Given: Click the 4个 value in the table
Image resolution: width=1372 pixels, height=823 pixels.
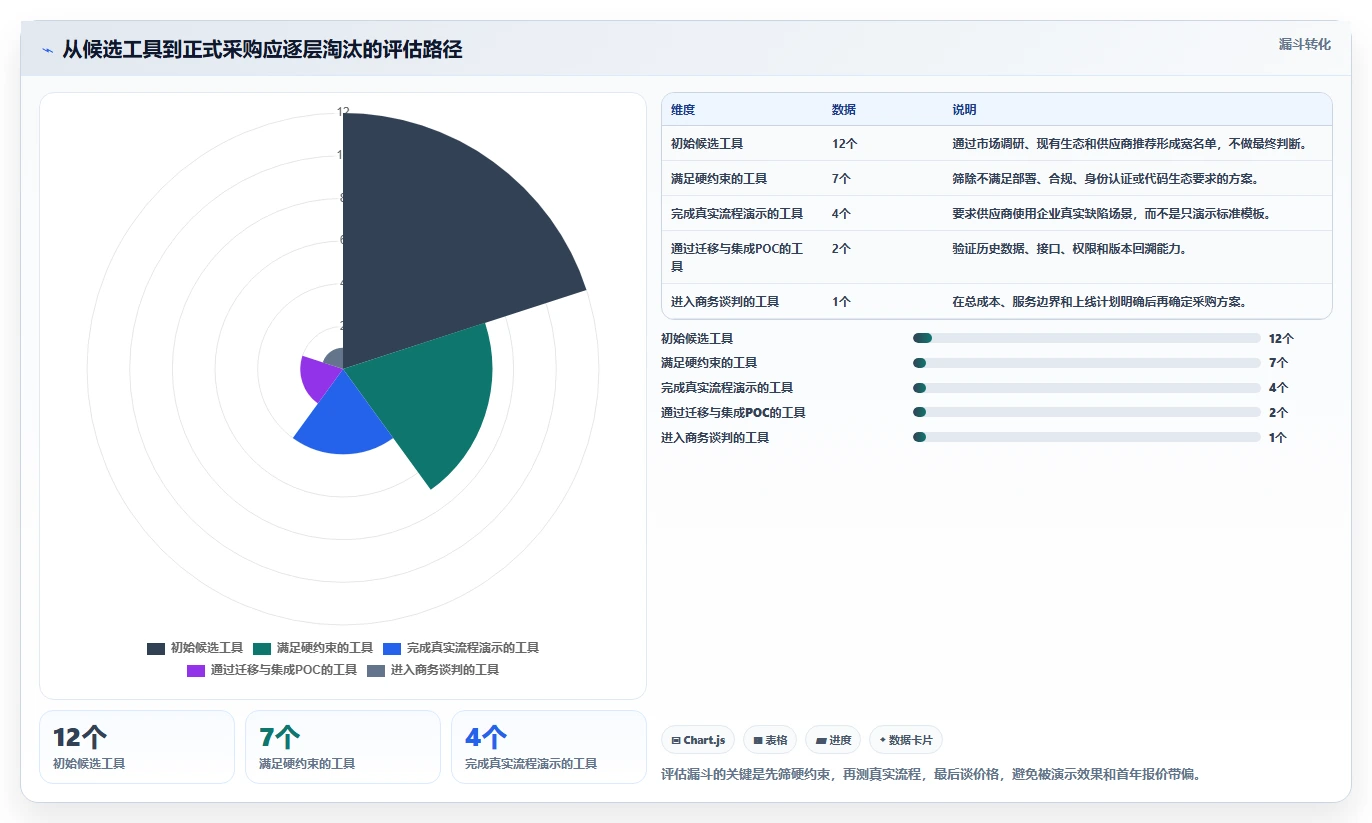Looking at the screenshot, I should pyautogui.click(x=841, y=214).
